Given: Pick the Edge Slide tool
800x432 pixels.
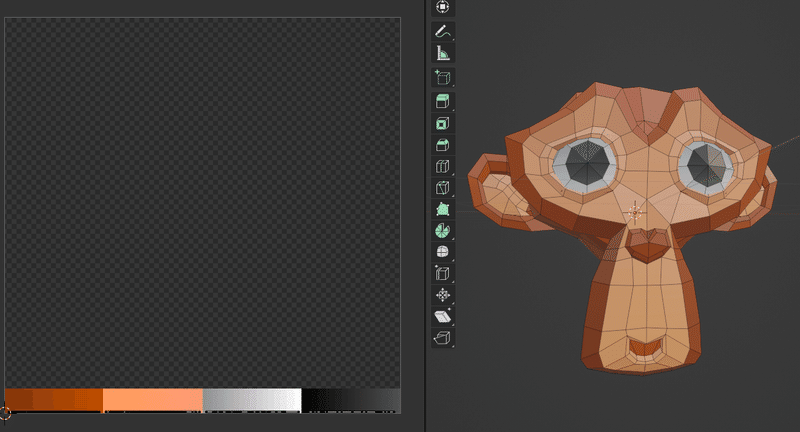Looking at the screenshot, I should pos(442,273).
